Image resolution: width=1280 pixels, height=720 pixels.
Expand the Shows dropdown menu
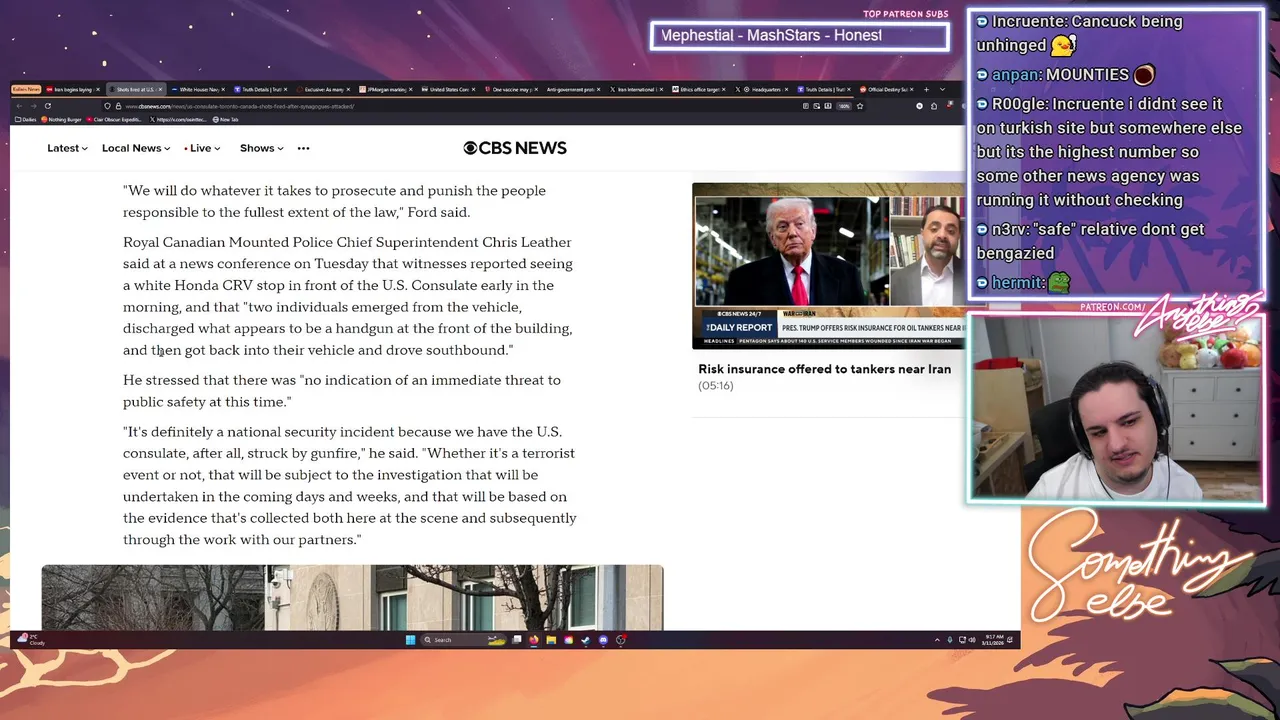(x=262, y=148)
